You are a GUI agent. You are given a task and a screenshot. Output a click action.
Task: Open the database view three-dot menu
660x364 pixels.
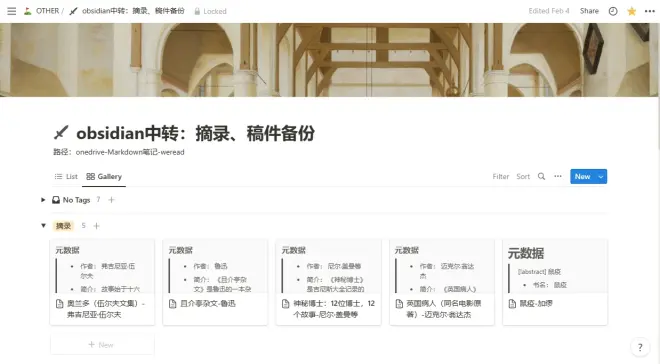pos(558,176)
